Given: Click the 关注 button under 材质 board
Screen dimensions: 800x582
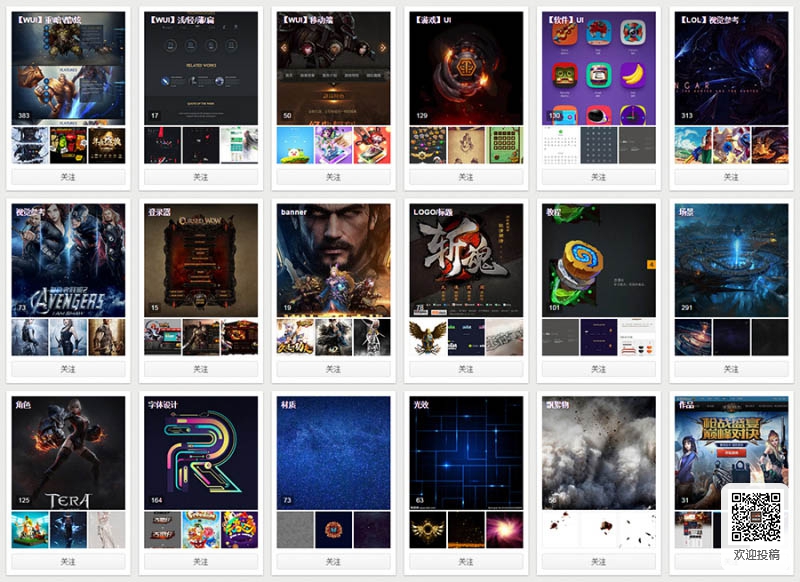Looking at the screenshot, I should [334, 562].
